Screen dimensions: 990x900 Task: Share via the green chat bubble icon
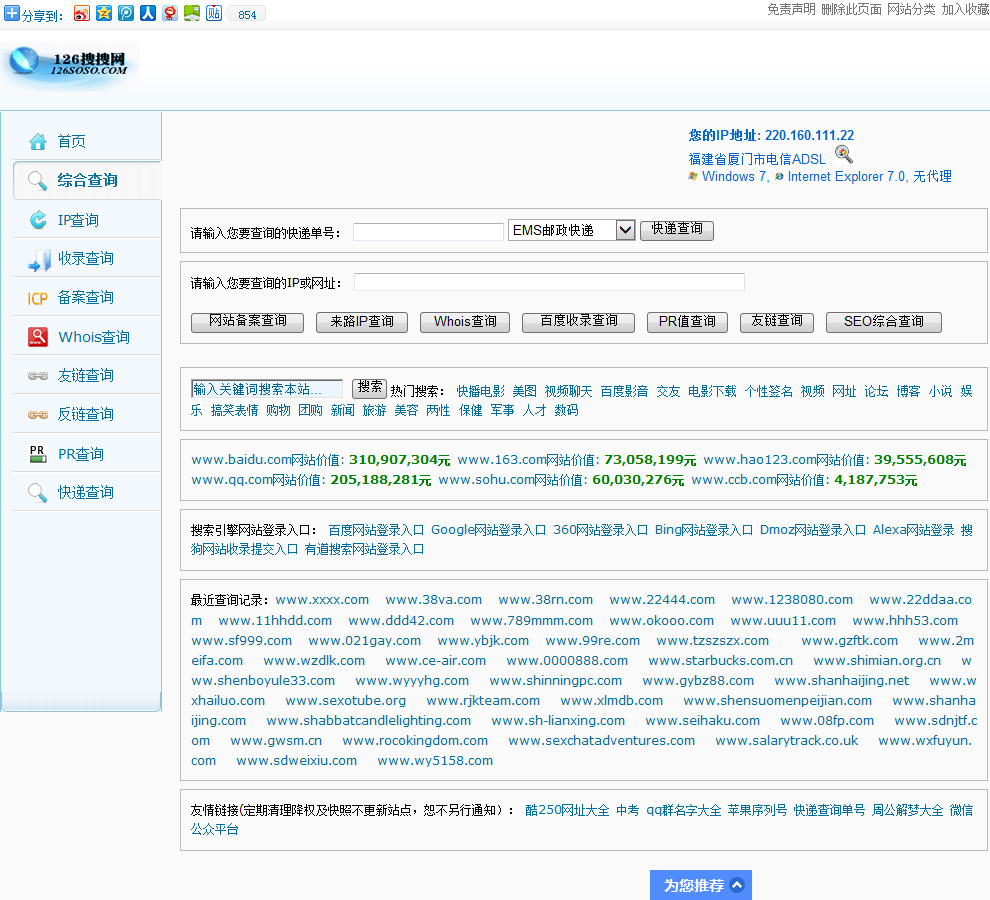pyautogui.click(x=192, y=13)
